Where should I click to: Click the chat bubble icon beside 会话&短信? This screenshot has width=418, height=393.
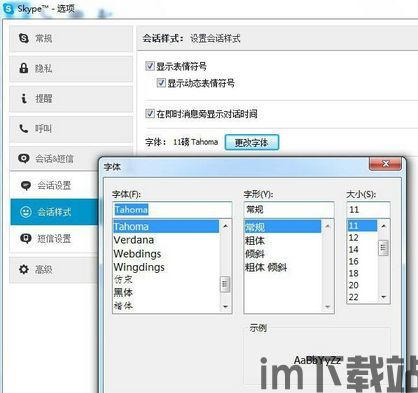point(24,158)
